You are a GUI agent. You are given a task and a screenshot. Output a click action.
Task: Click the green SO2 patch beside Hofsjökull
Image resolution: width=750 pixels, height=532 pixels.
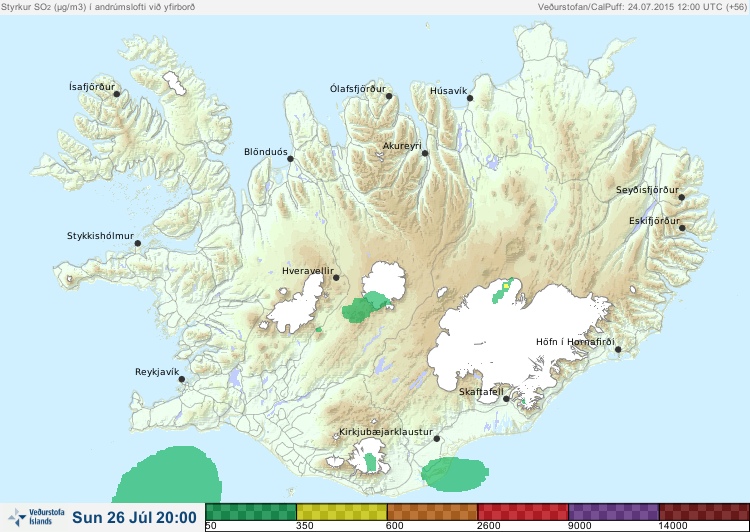(365, 307)
